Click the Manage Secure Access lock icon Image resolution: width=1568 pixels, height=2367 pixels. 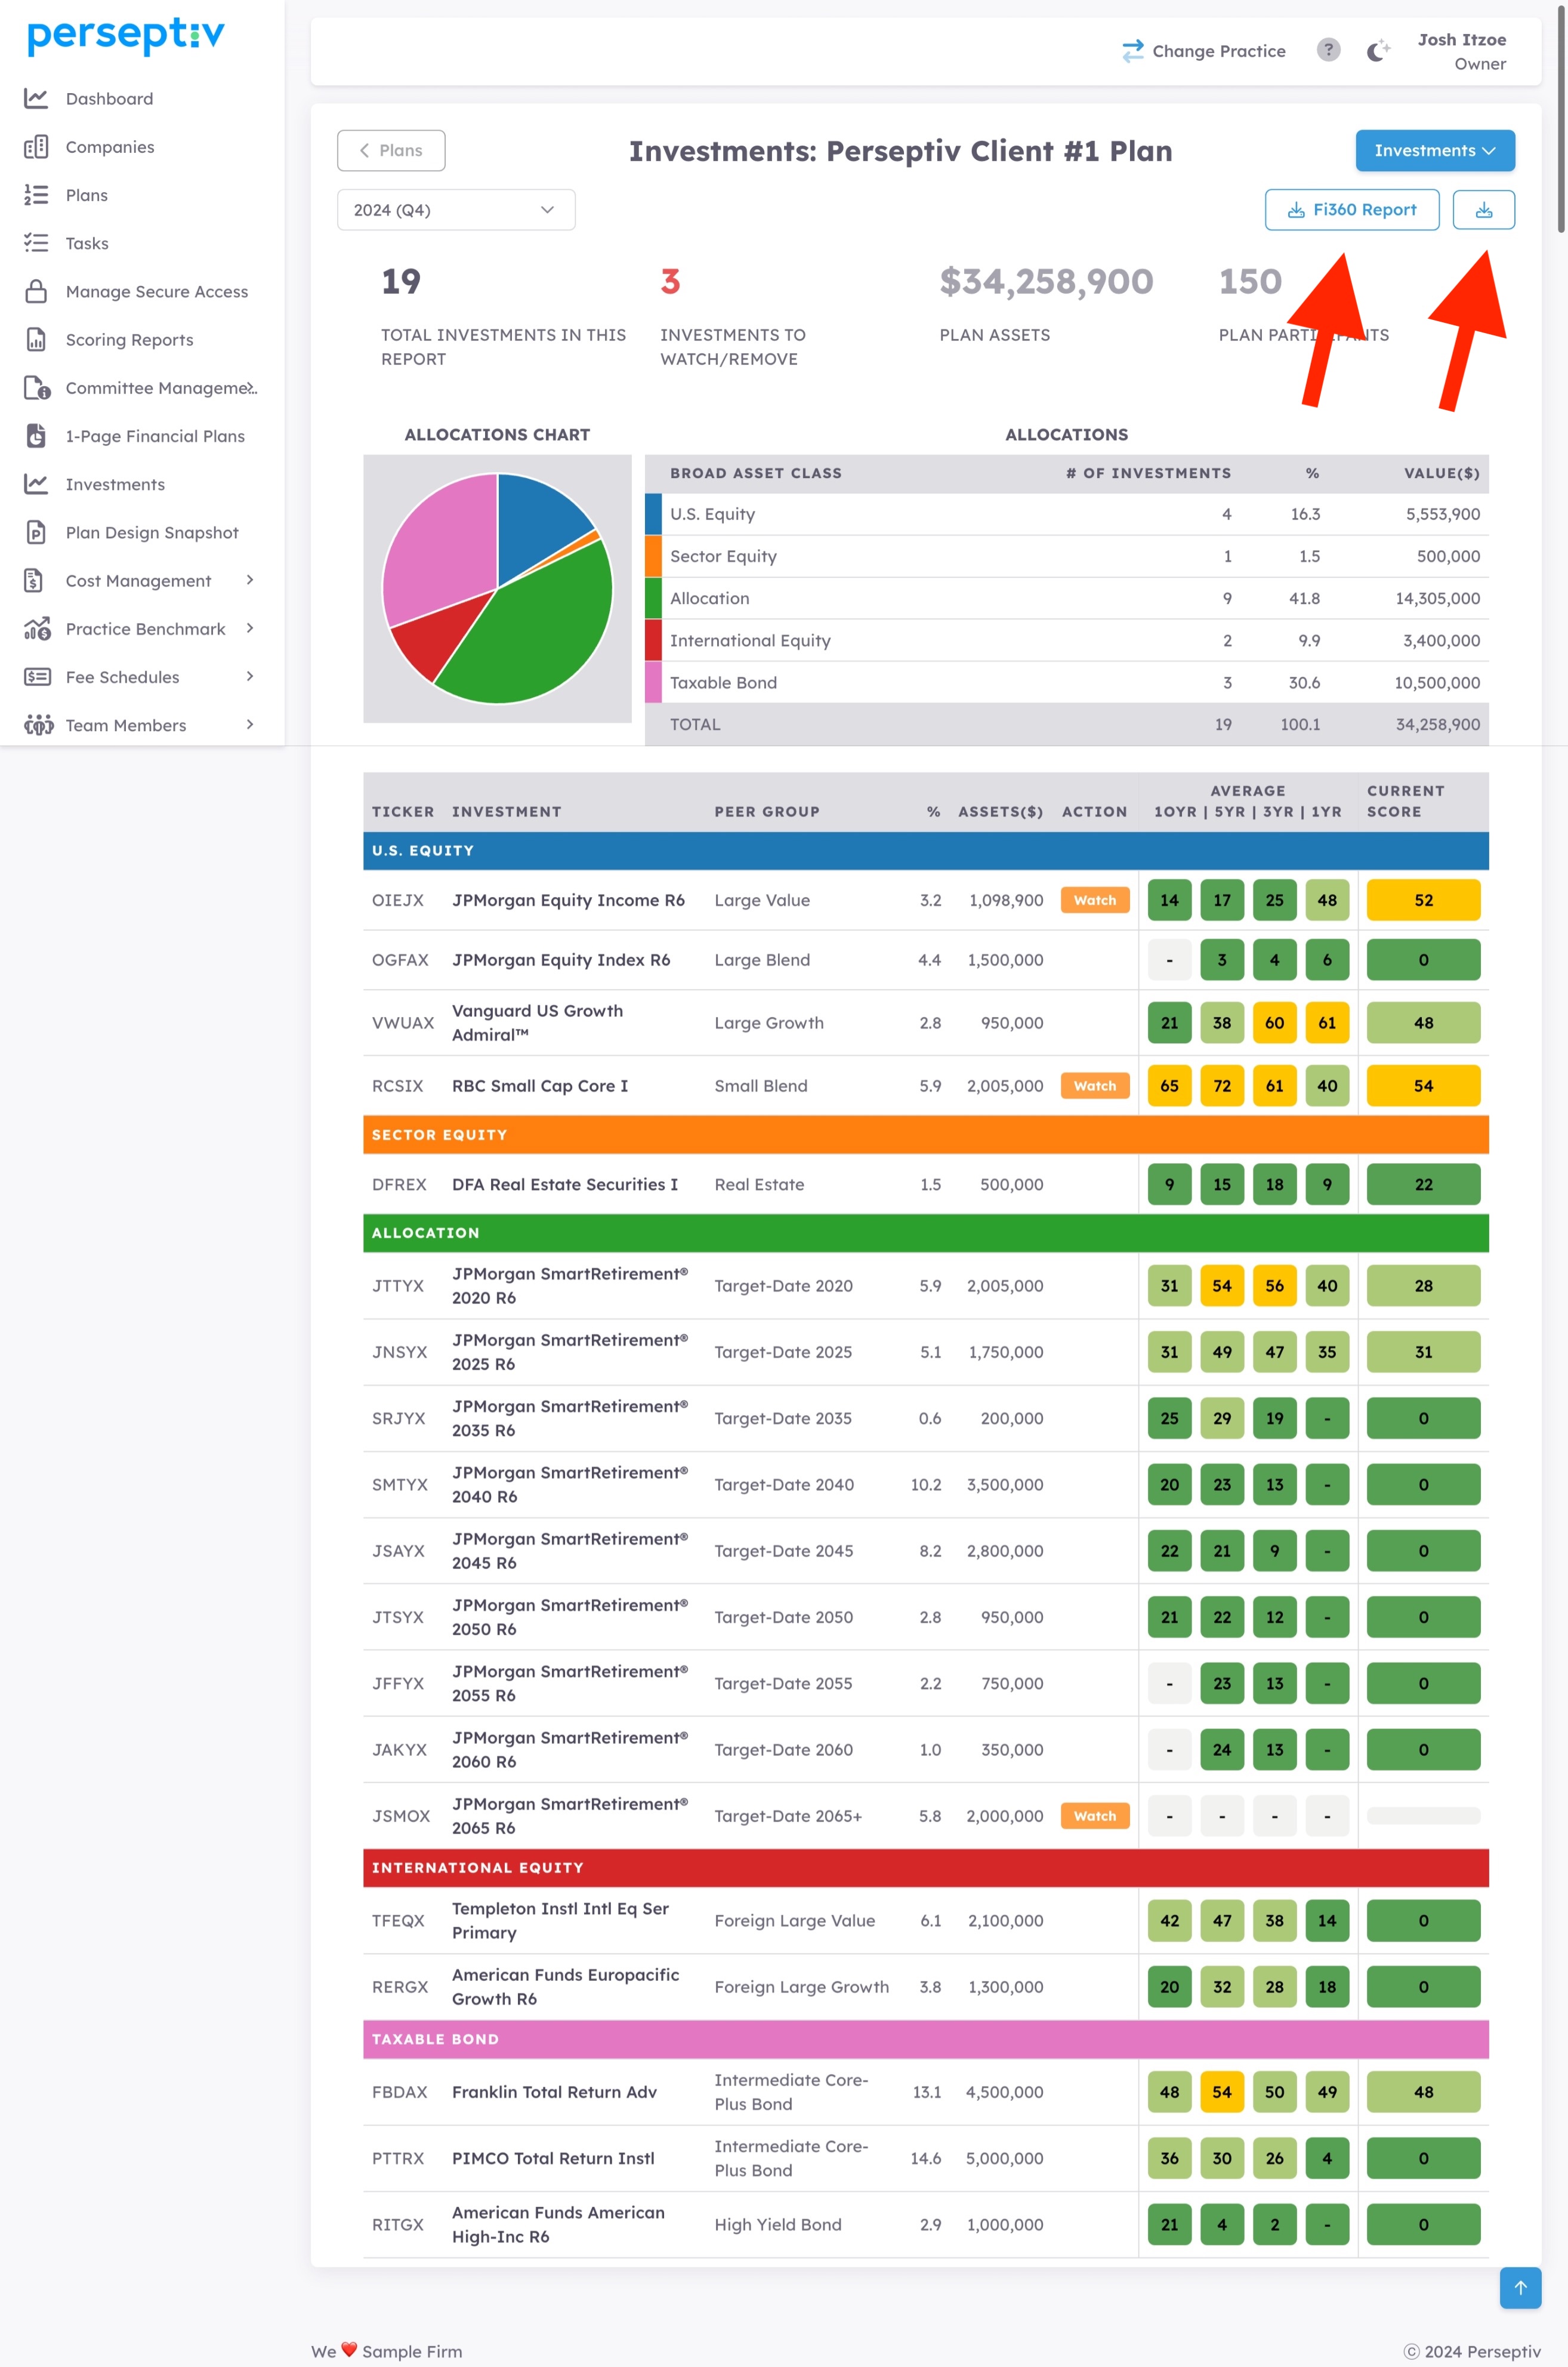(x=36, y=291)
